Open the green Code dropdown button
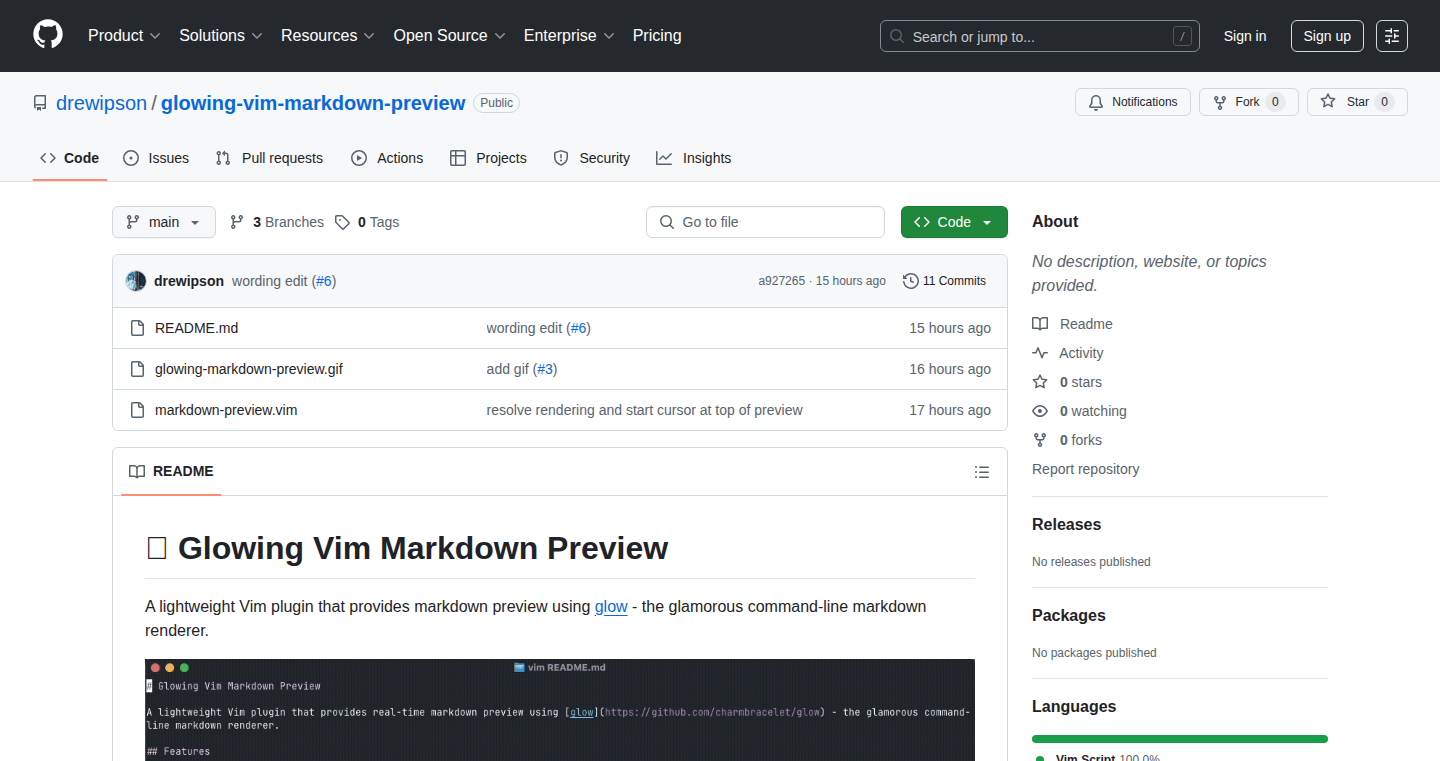 [x=954, y=222]
